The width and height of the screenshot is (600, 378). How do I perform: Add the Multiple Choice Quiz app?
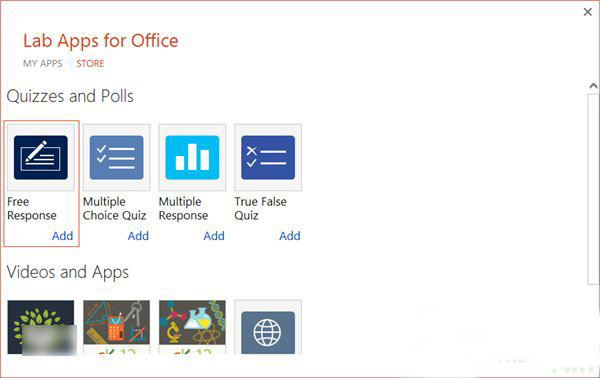[138, 236]
